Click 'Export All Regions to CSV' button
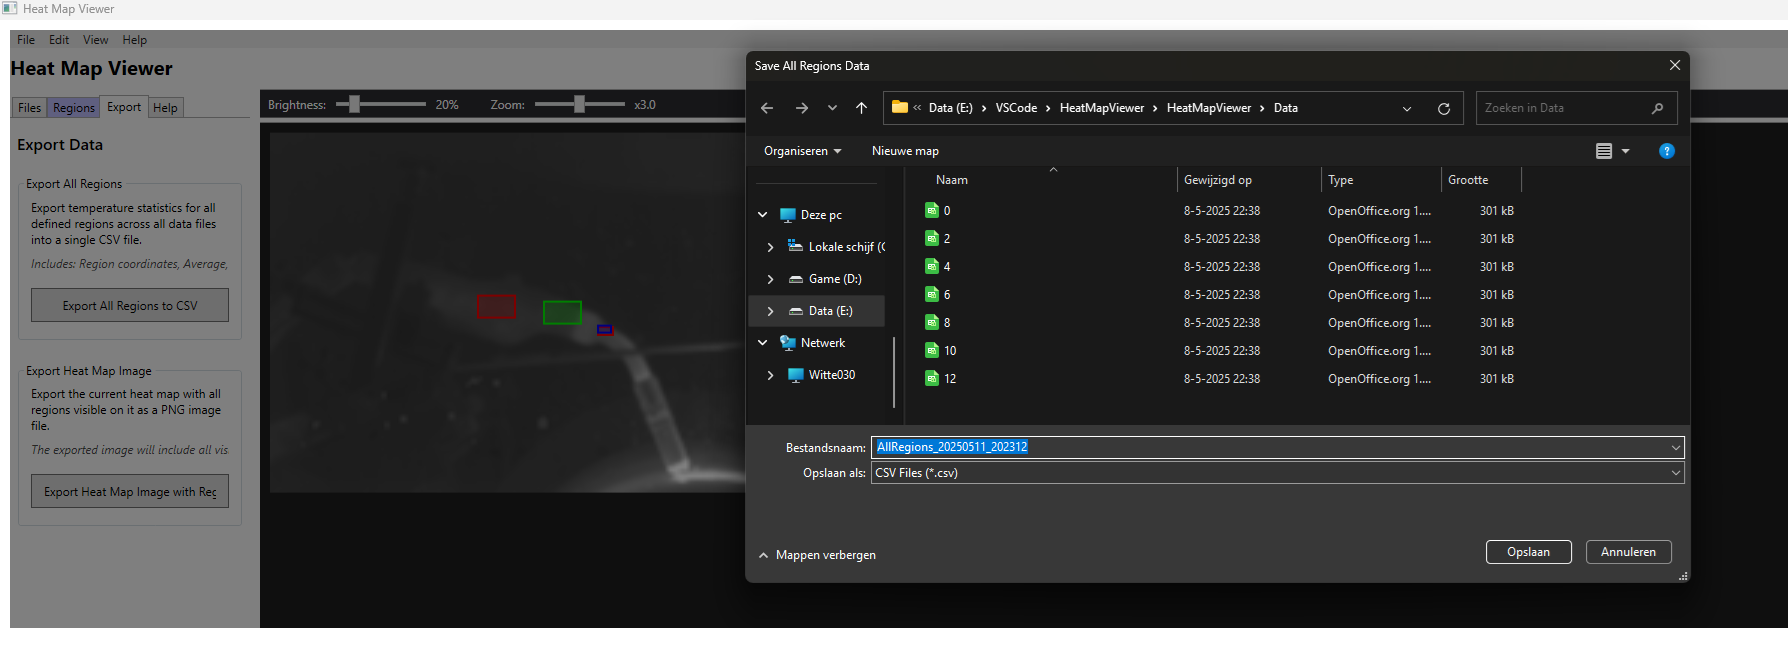 (x=130, y=306)
